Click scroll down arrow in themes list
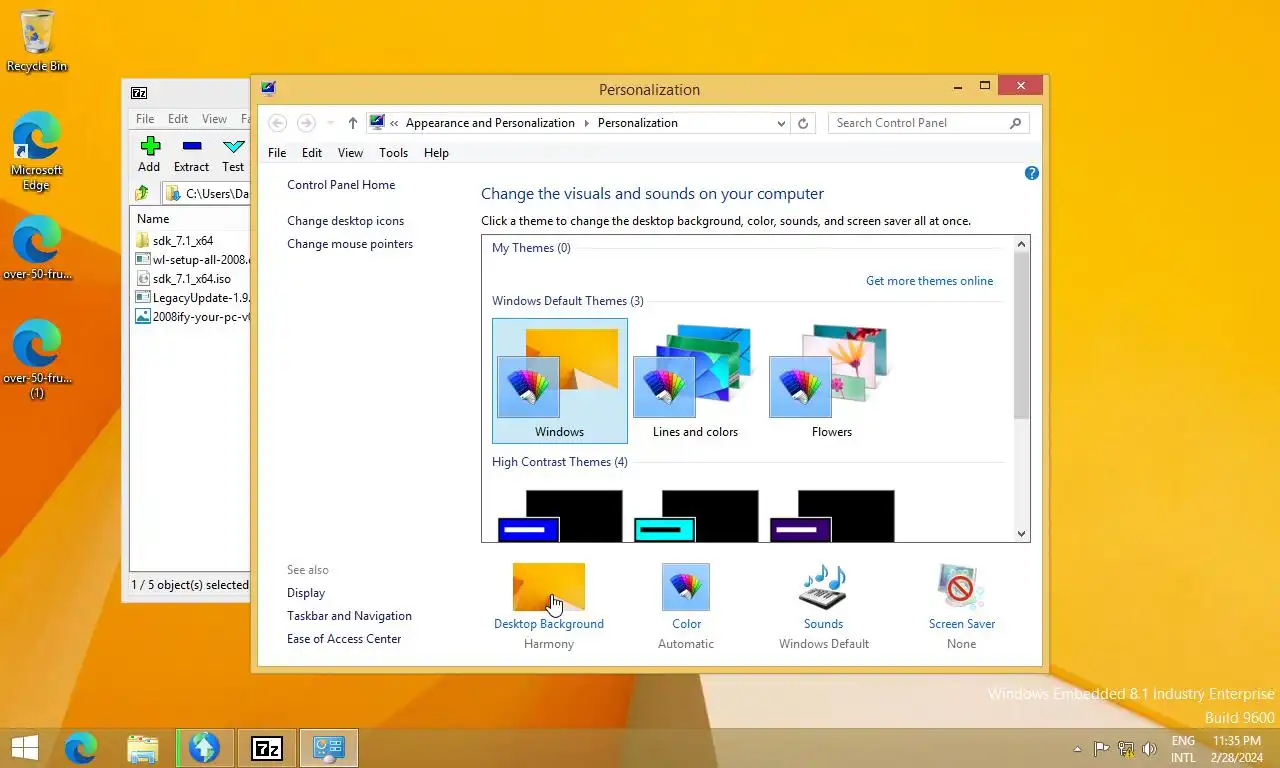Viewport: 1280px width, 768px height. pyautogui.click(x=1022, y=534)
